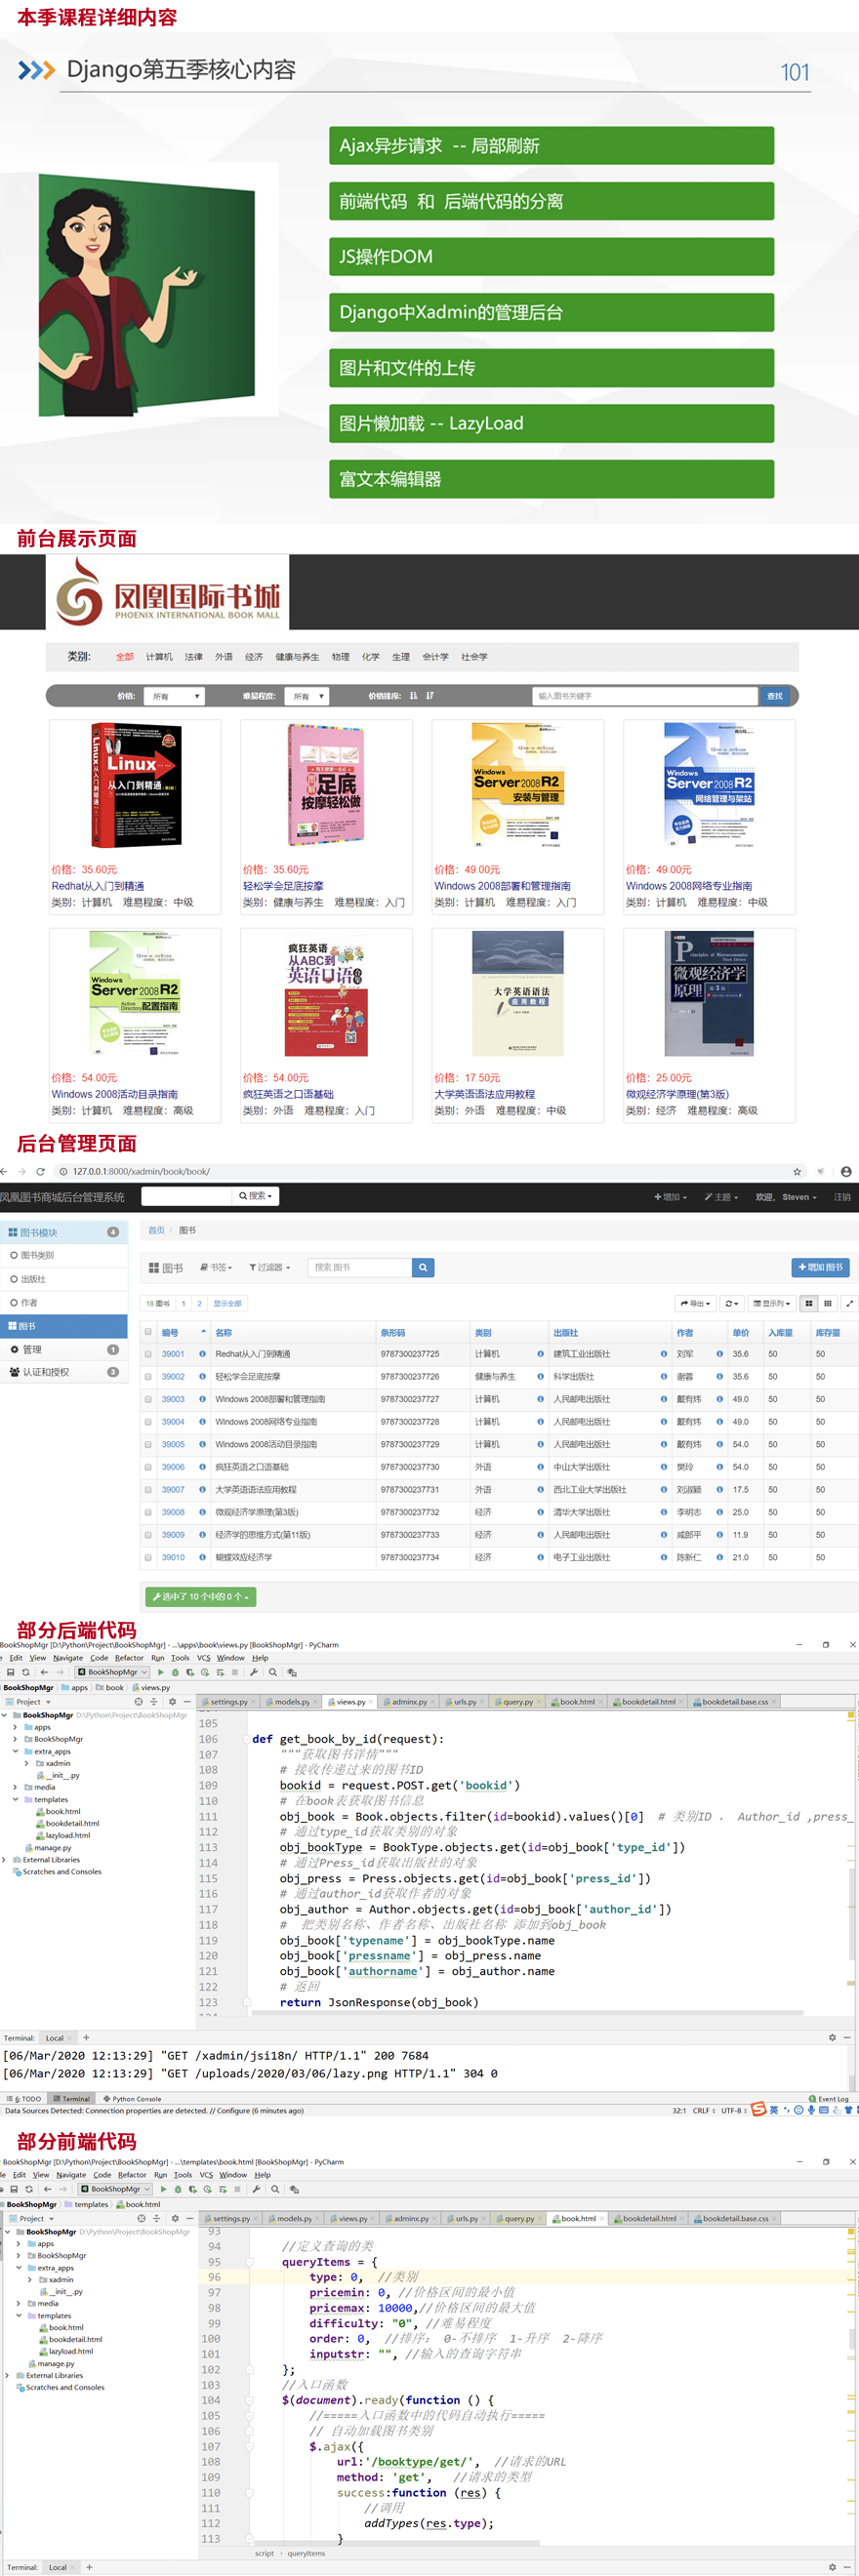Switch to the thumbnail grid layout icon
The image size is (859, 2576).
pos(827,1303)
